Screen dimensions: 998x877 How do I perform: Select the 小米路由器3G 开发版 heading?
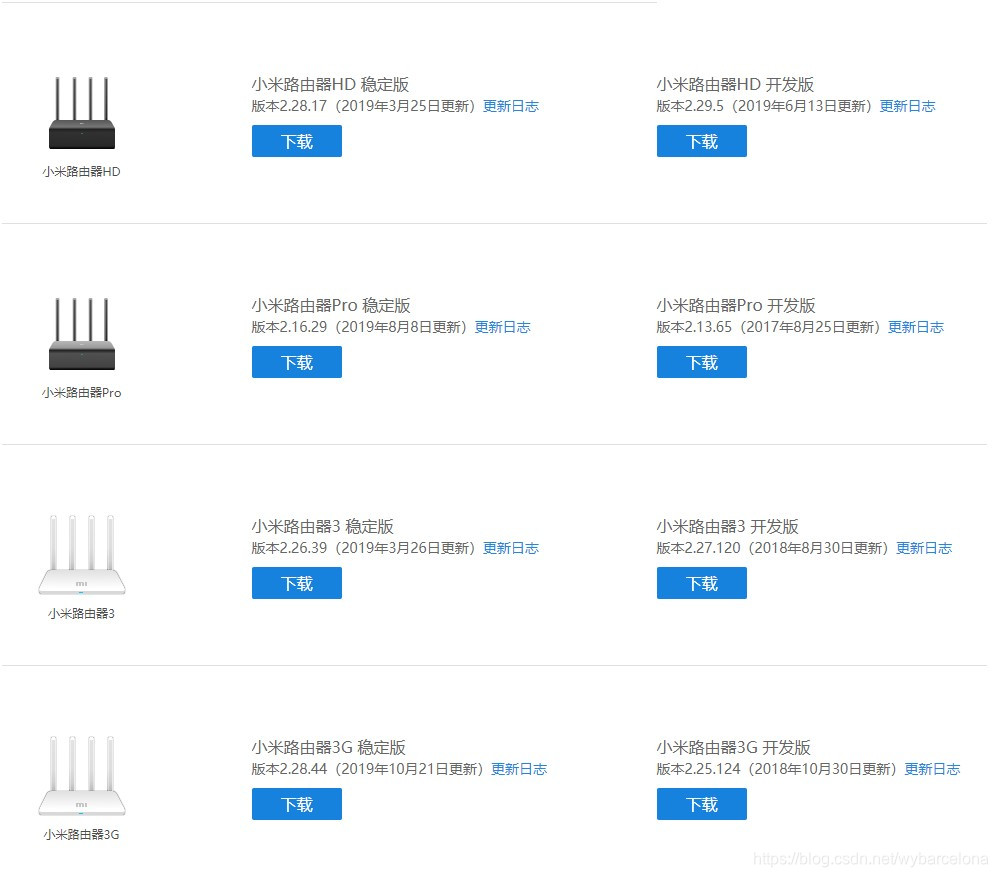point(733,747)
